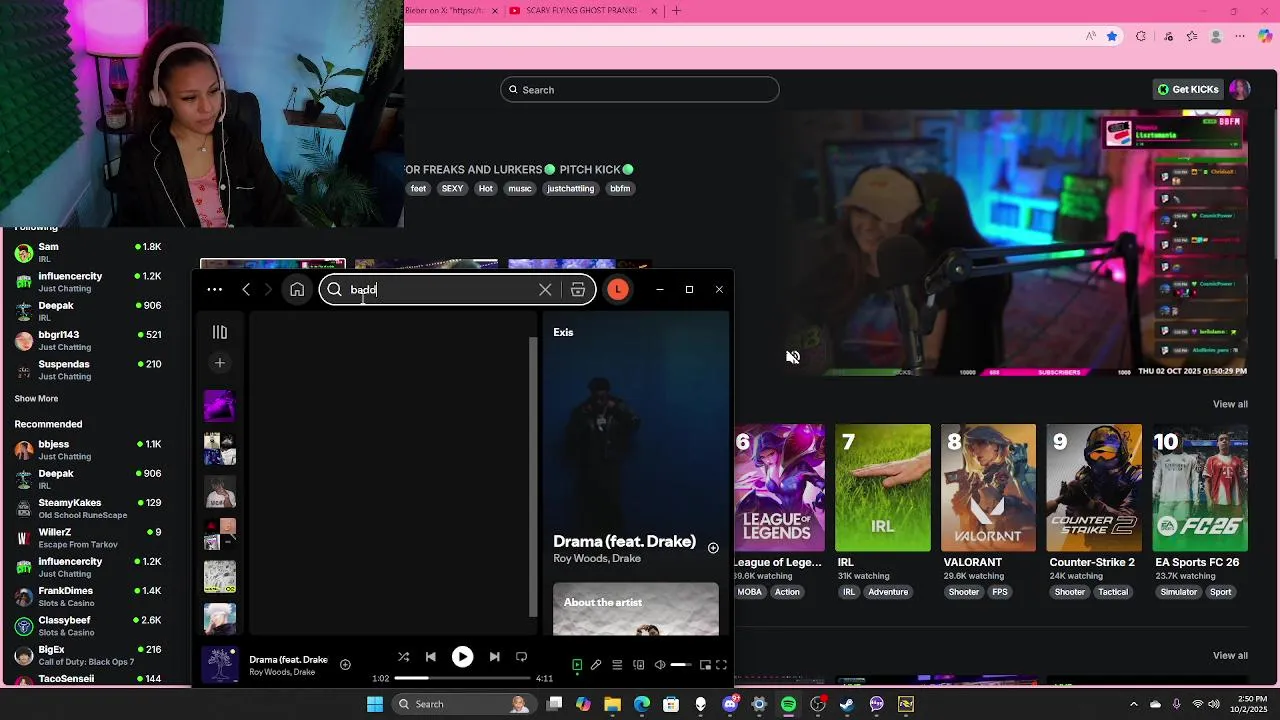Seek in the song progress bar
The image size is (1280, 720).
(x=463, y=678)
